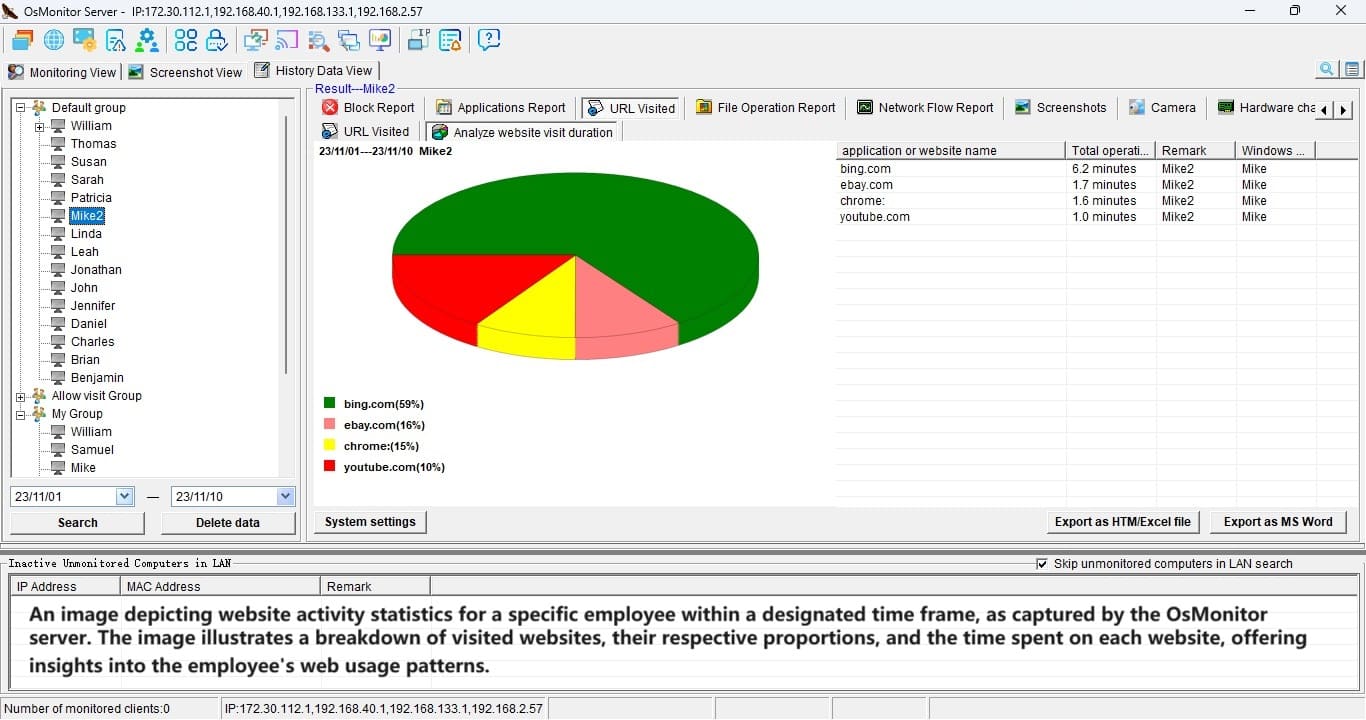Open the start date 23/11/01 dropdown
Screen dimensions: 1366x720
coord(125,496)
